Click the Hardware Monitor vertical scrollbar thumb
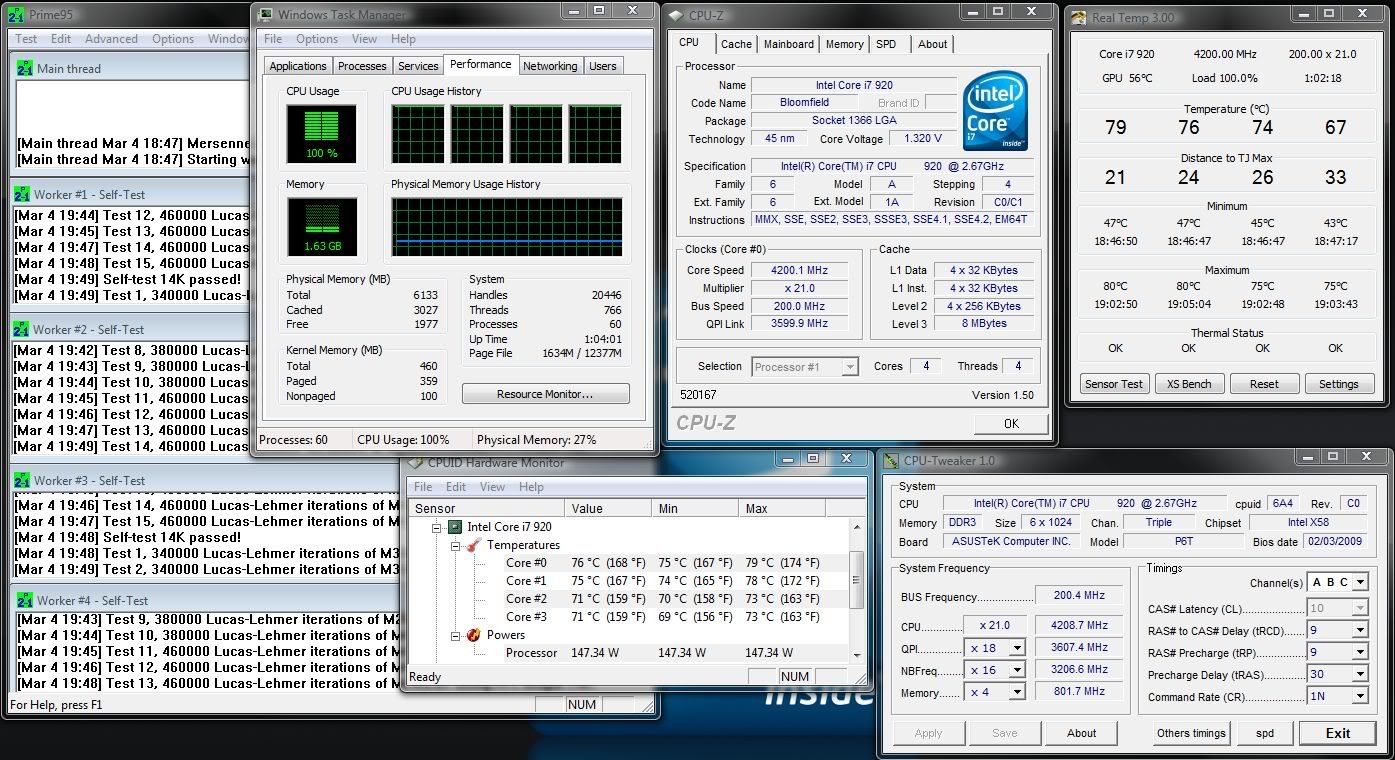This screenshot has height=760, width=1395. (x=855, y=580)
